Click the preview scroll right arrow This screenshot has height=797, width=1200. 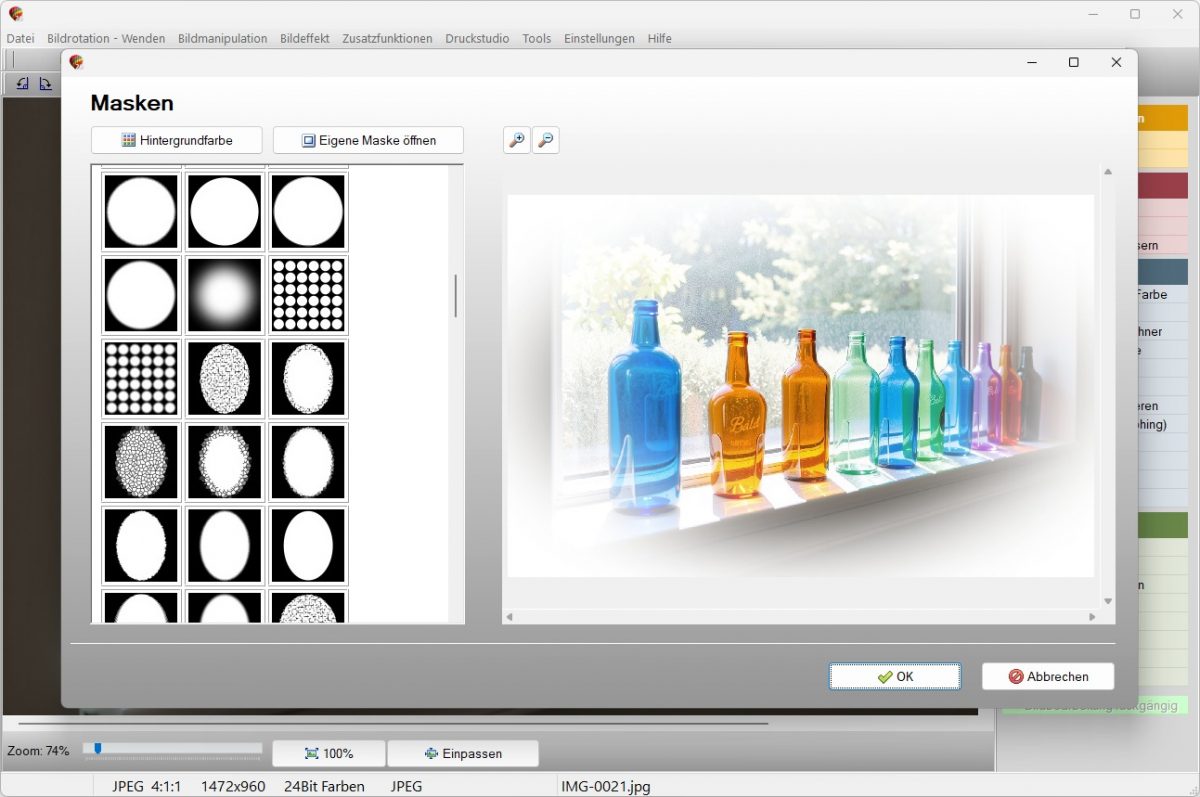click(x=1092, y=617)
